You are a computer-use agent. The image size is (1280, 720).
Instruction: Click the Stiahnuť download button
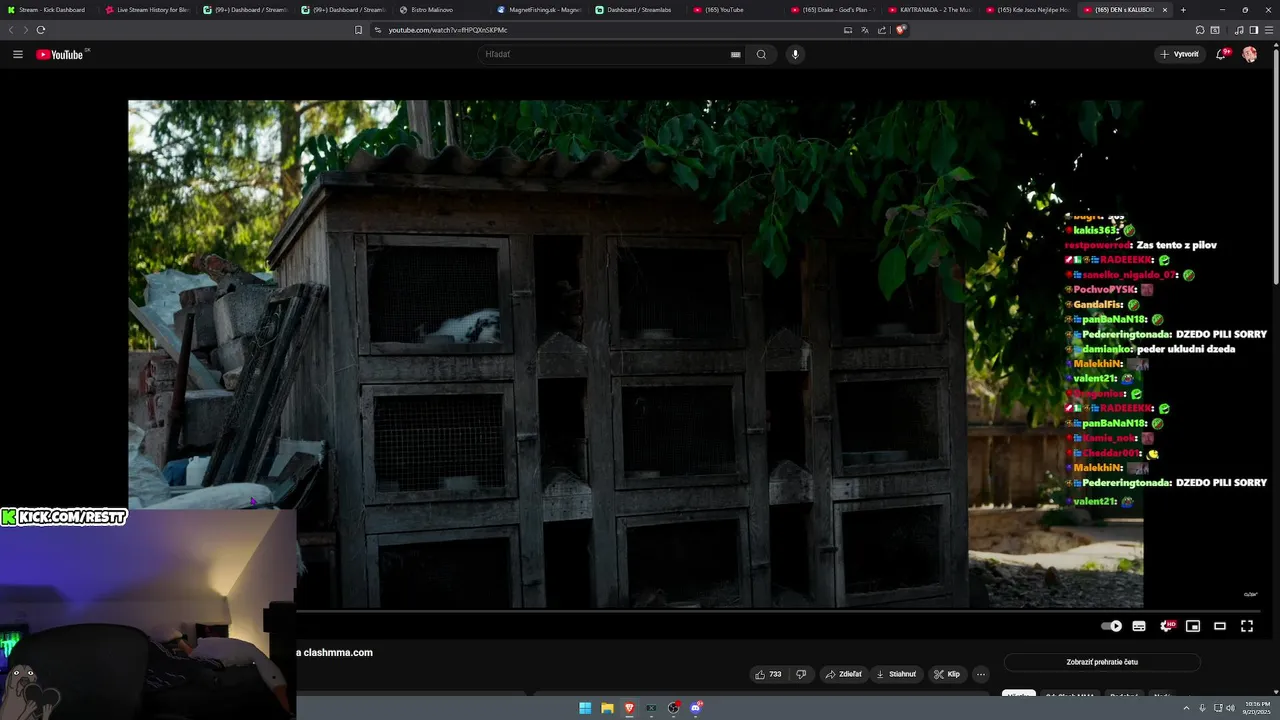tap(896, 674)
